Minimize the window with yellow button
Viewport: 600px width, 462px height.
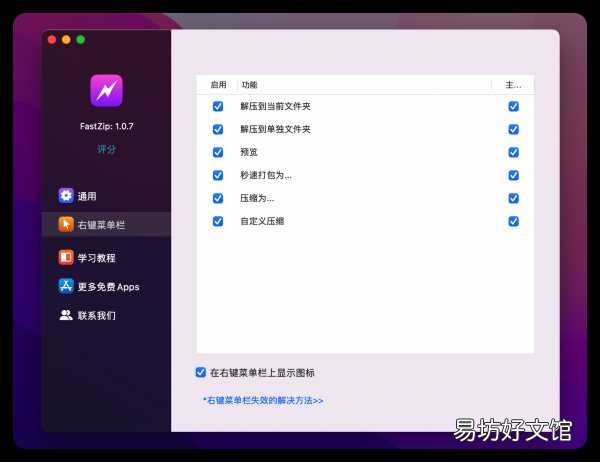(66, 39)
